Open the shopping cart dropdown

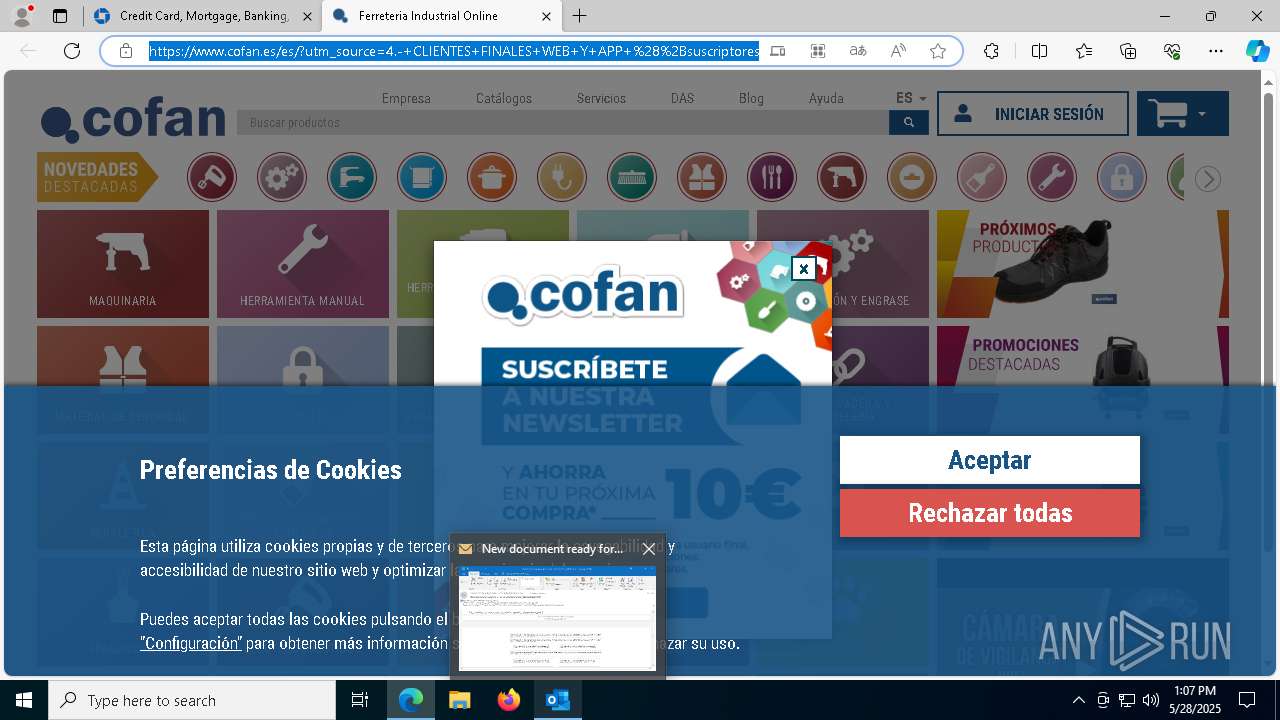point(1182,114)
